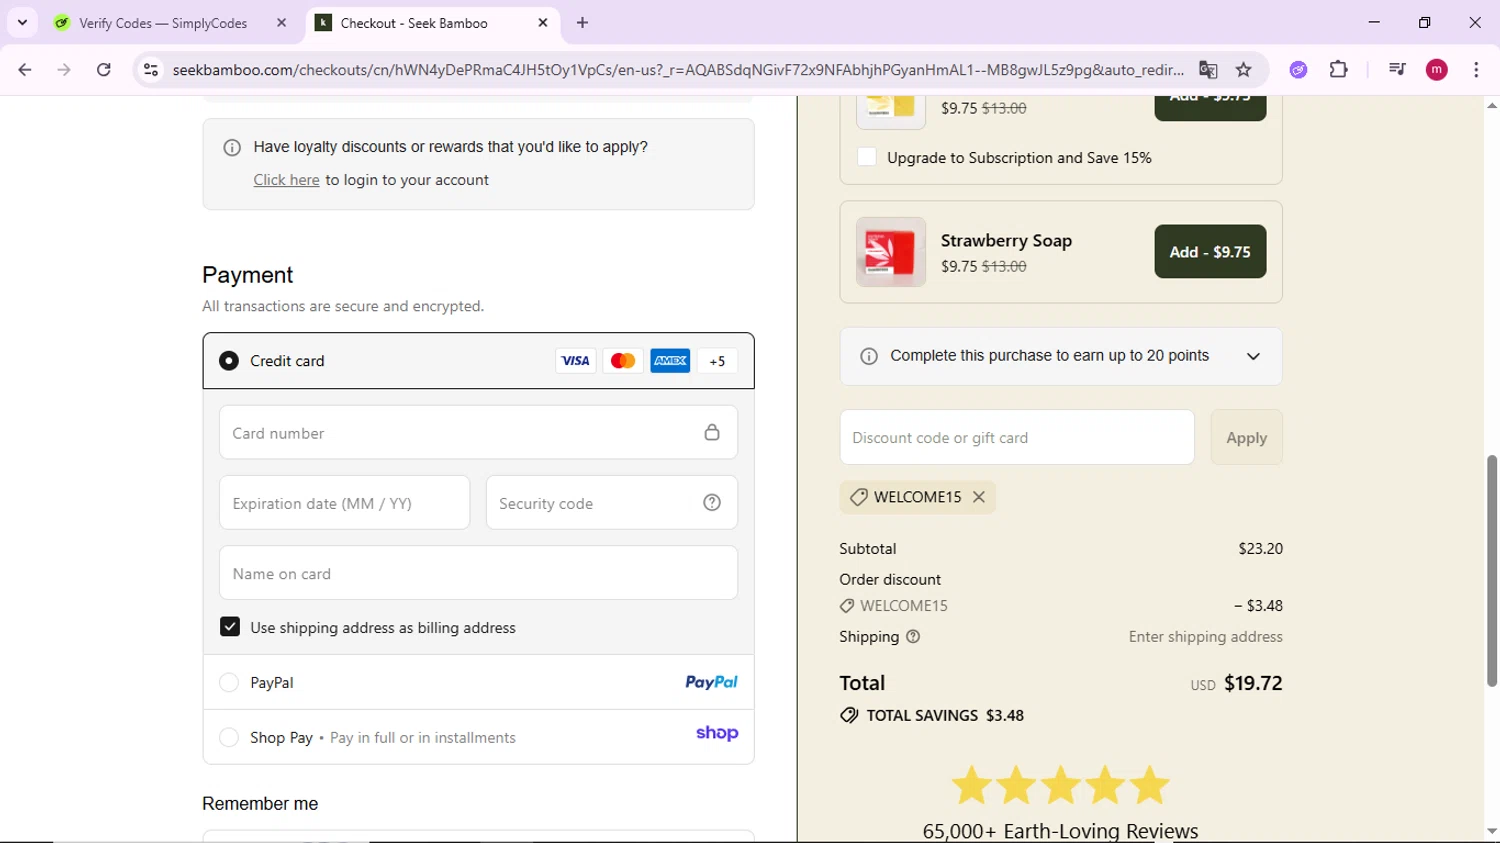Close the Verify Codes — SimplyCodes tab
This screenshot has width=1500, height=843.
[282, 23]
